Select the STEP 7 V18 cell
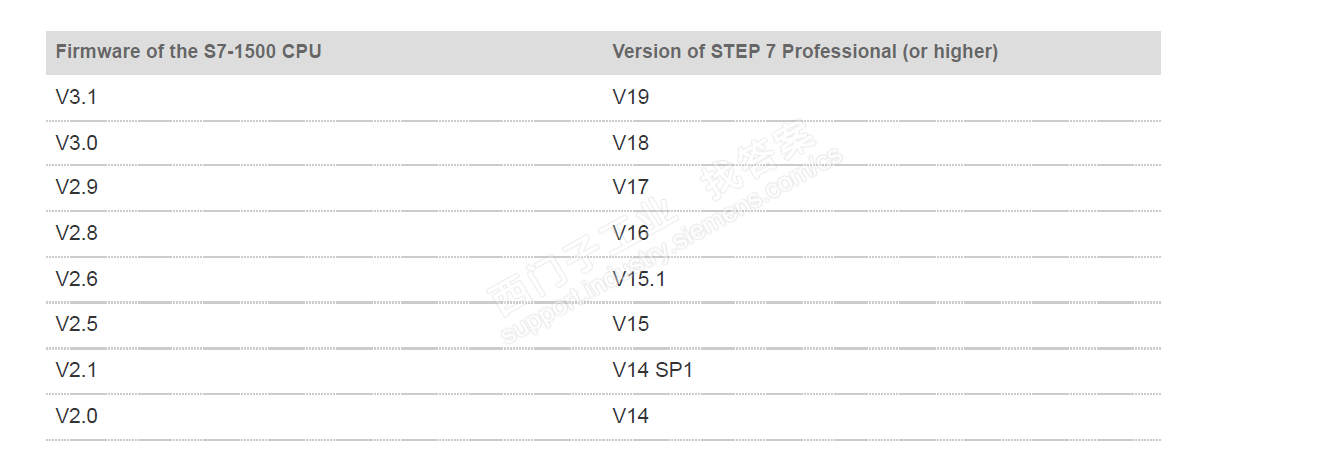The image size is (1323, 460). pos(630,143)
